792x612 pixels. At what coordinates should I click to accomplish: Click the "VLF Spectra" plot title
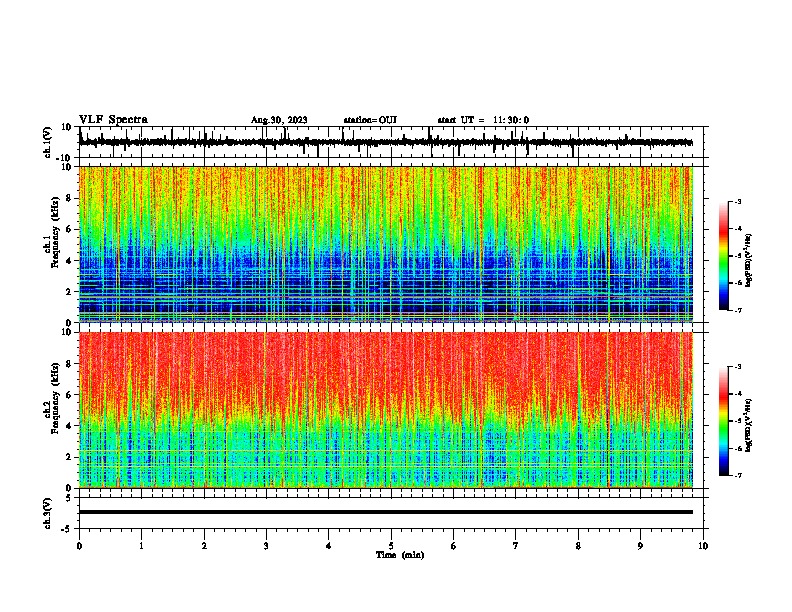click(113, 120)
